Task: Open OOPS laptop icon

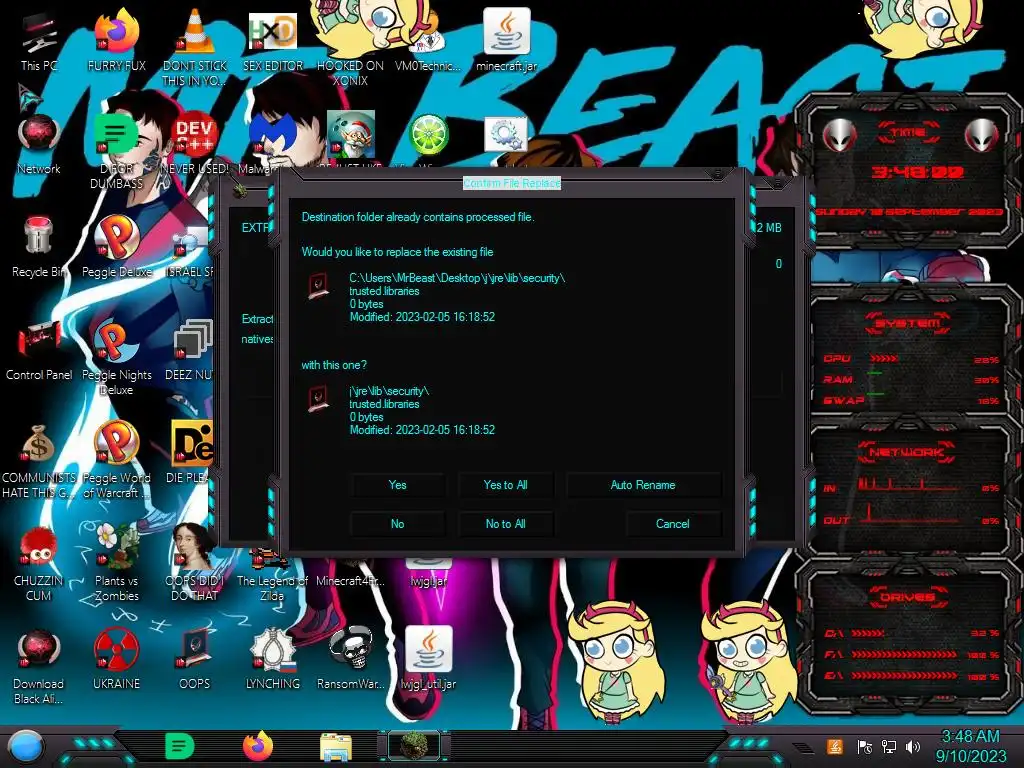Action: pyautogui.click(x=195, y=658)
